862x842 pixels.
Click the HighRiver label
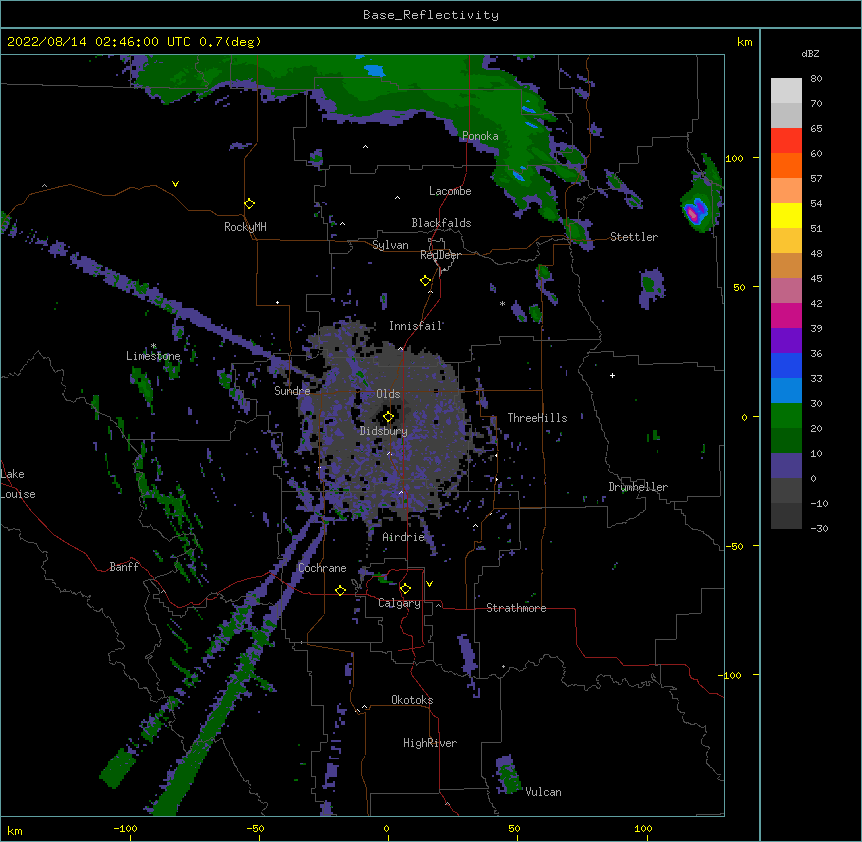(x=430, y=743)
